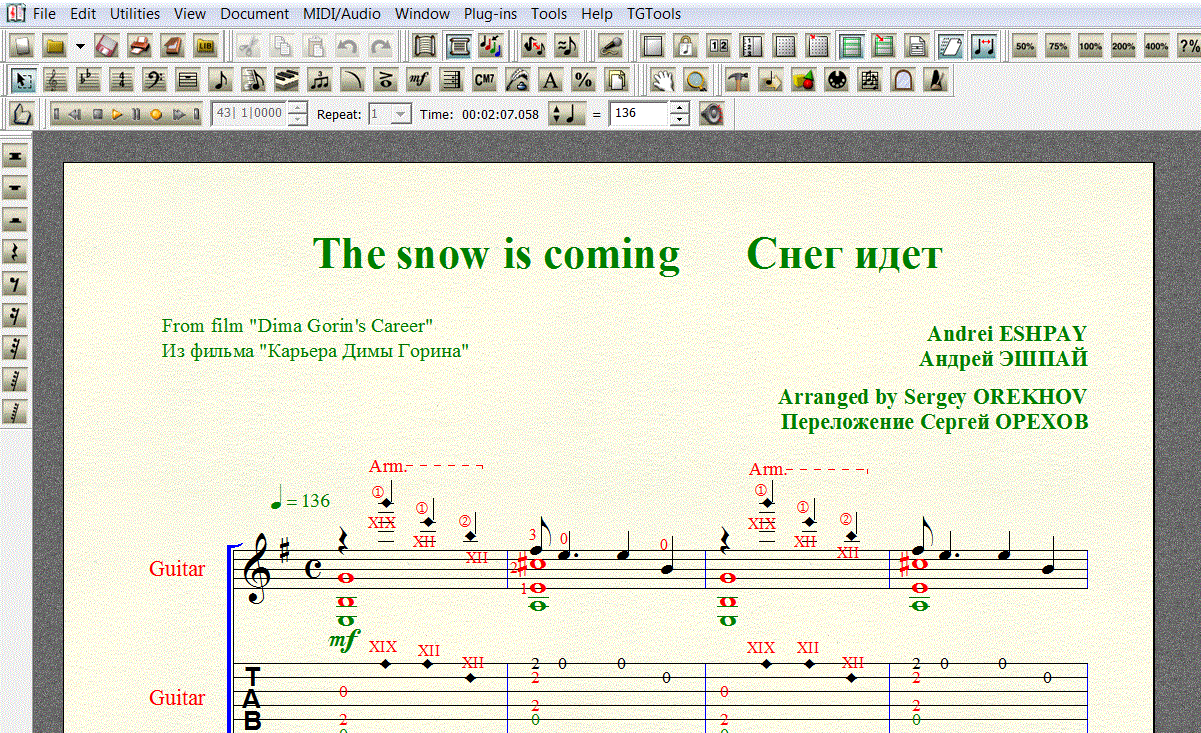Open the File menu
1201x733 pixels.
44,14
